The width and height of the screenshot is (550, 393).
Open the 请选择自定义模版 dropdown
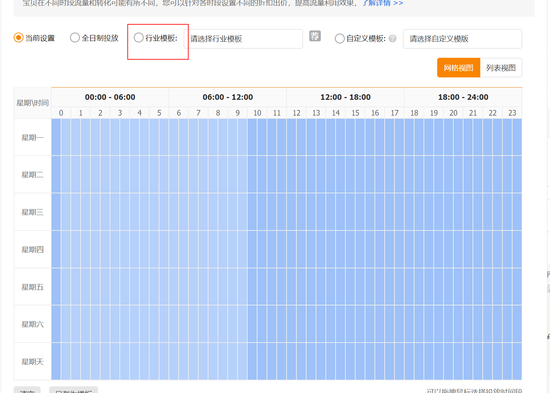[462, 39]
